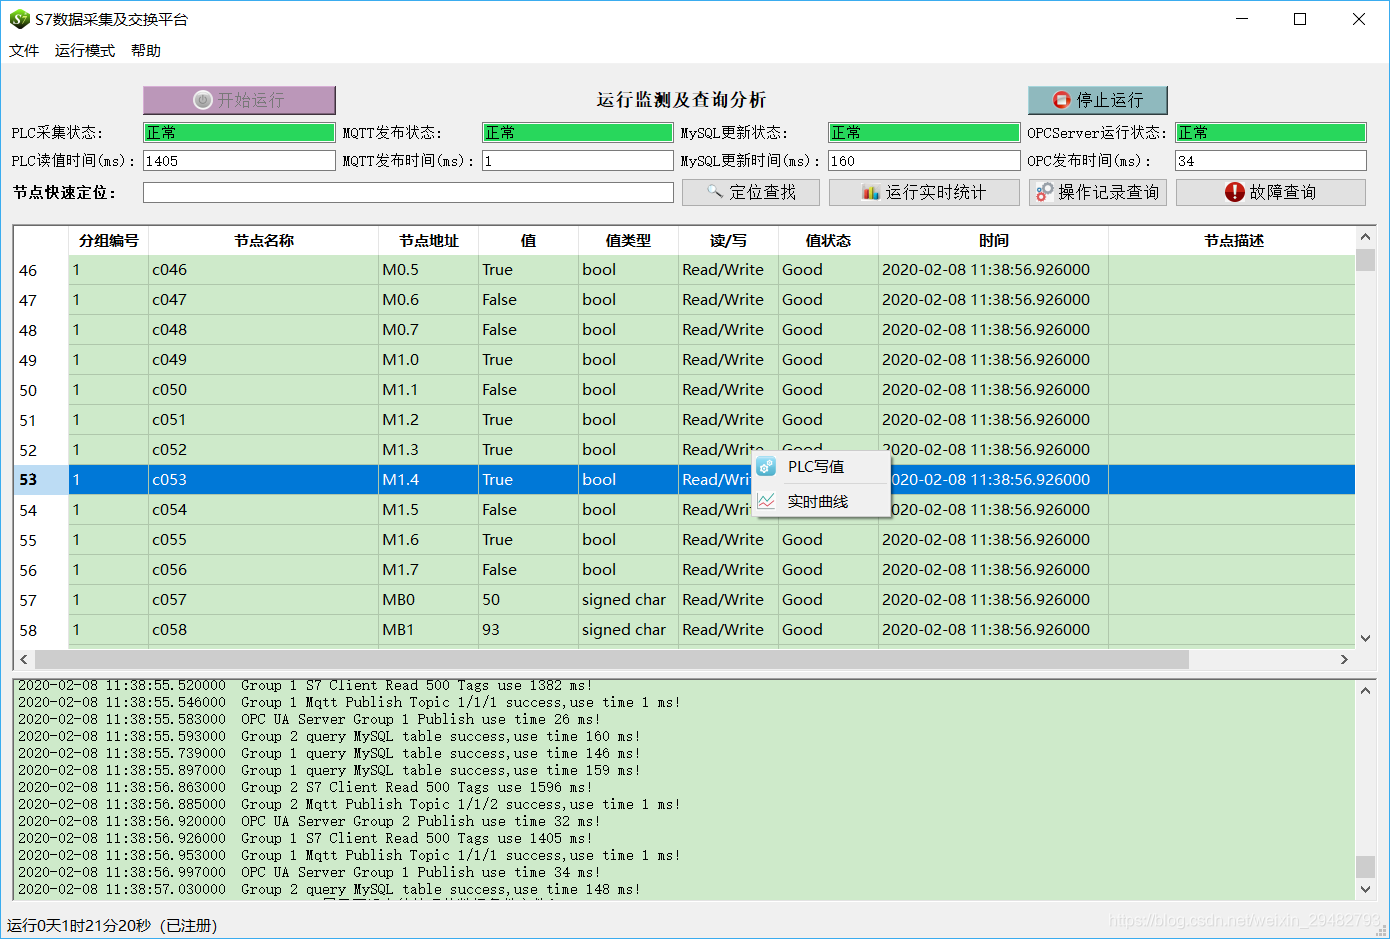This screenshot has width=1390, height=939.
Task: Click the 实时曲线 curve icon in context menu
Action: click(766, 501)
